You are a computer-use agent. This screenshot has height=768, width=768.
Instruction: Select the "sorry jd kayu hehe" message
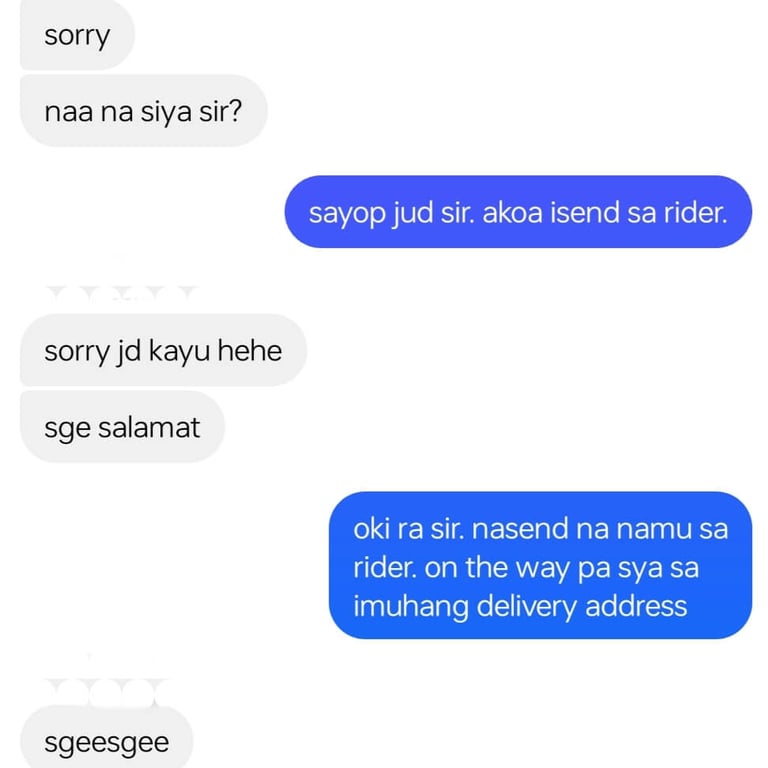click(x=163, y=350)
